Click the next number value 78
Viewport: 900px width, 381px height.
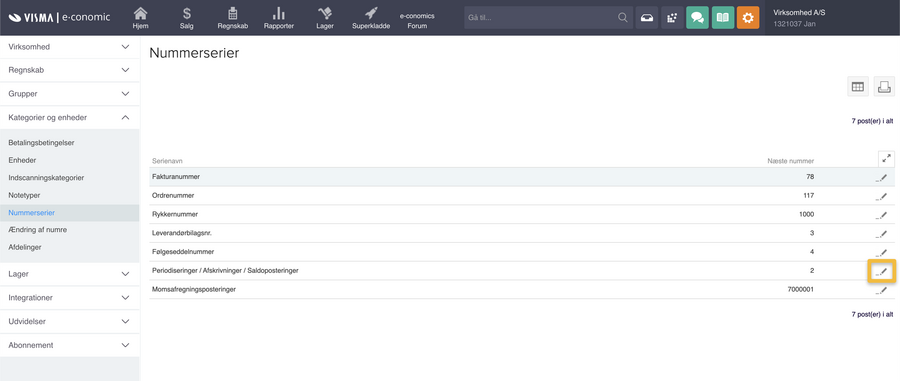point(810,177)
